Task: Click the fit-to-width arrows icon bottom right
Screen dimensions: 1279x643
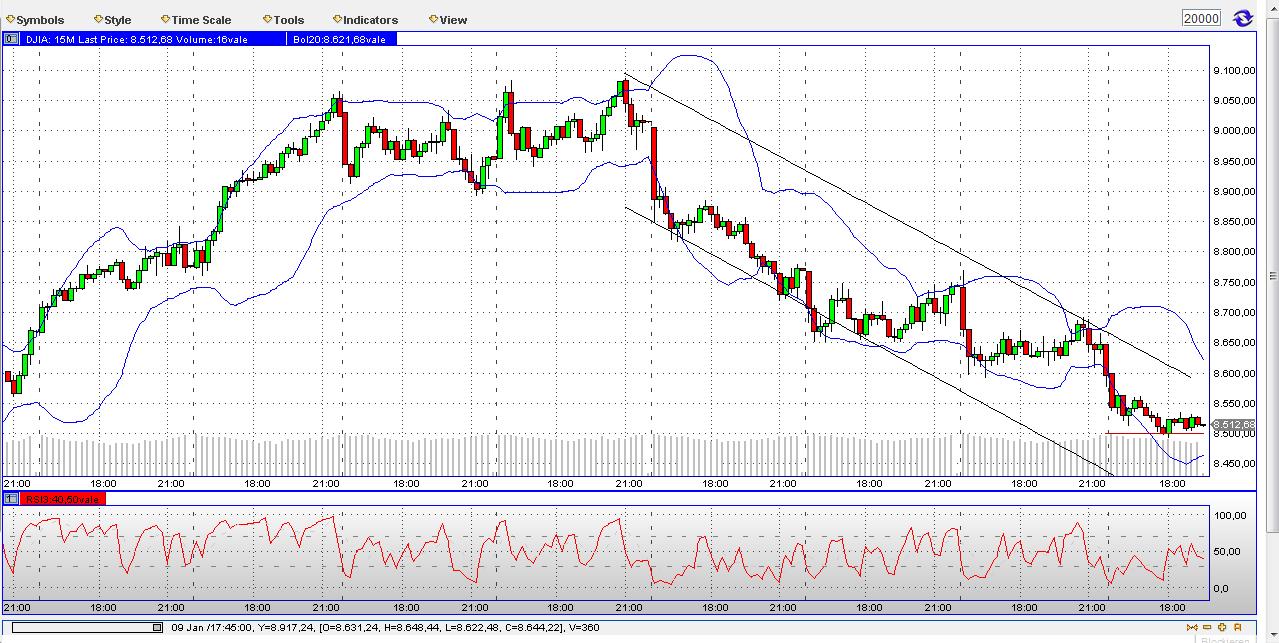Action: pyautogui.click(x=1191, y=627)
